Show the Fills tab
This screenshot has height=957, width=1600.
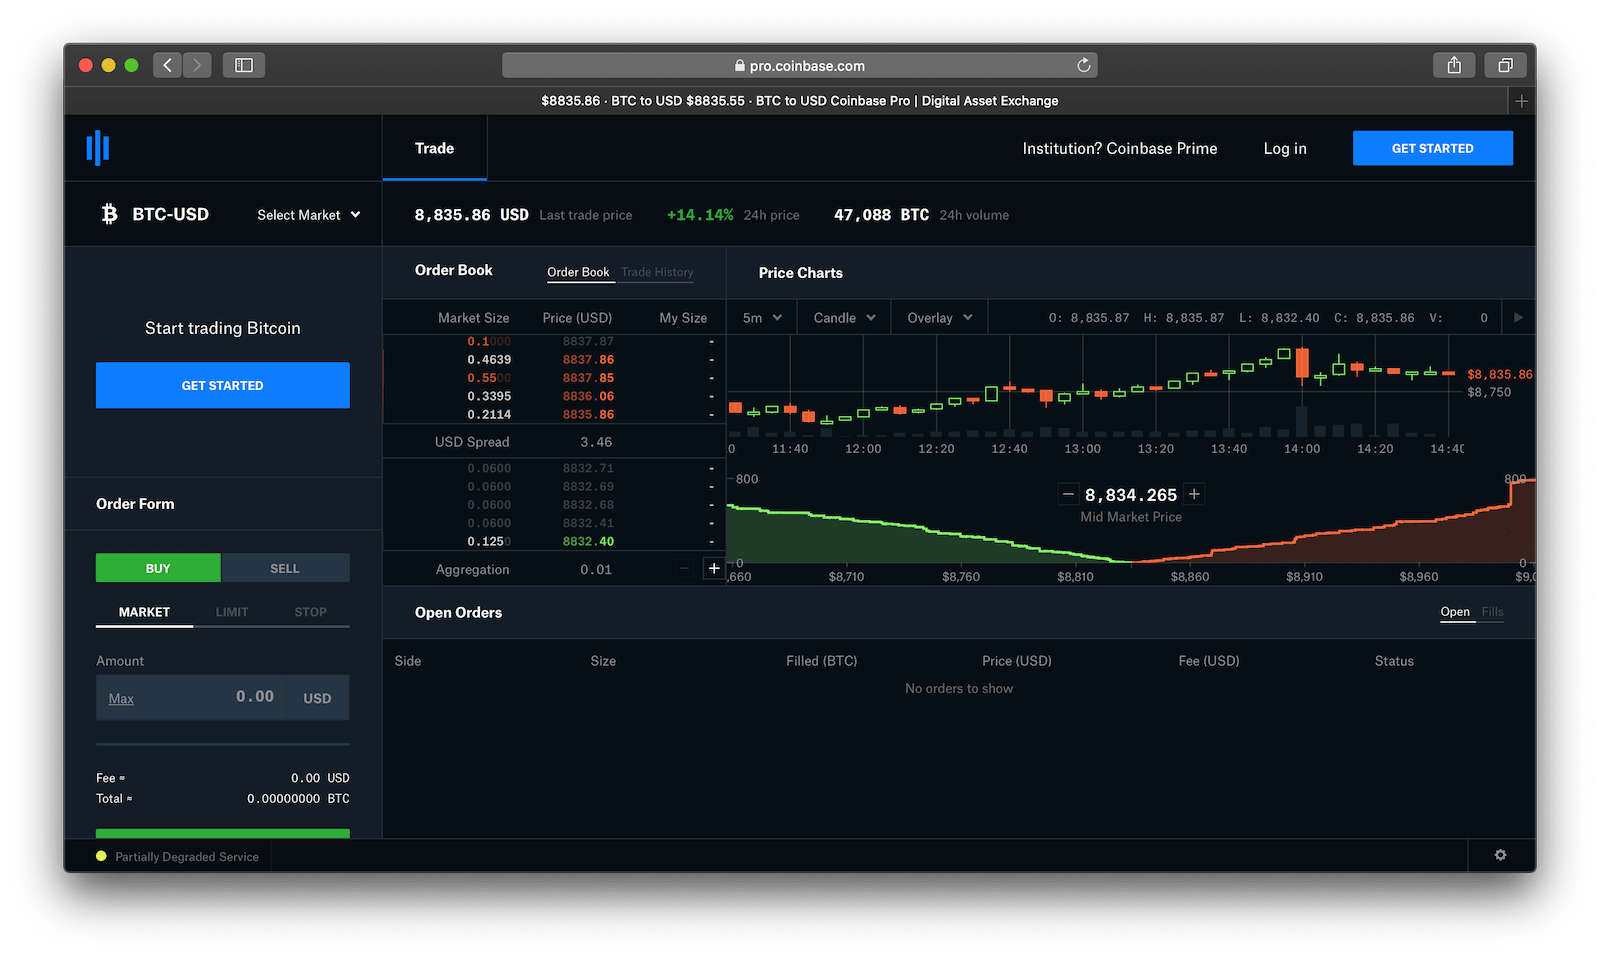point(1492,612)
